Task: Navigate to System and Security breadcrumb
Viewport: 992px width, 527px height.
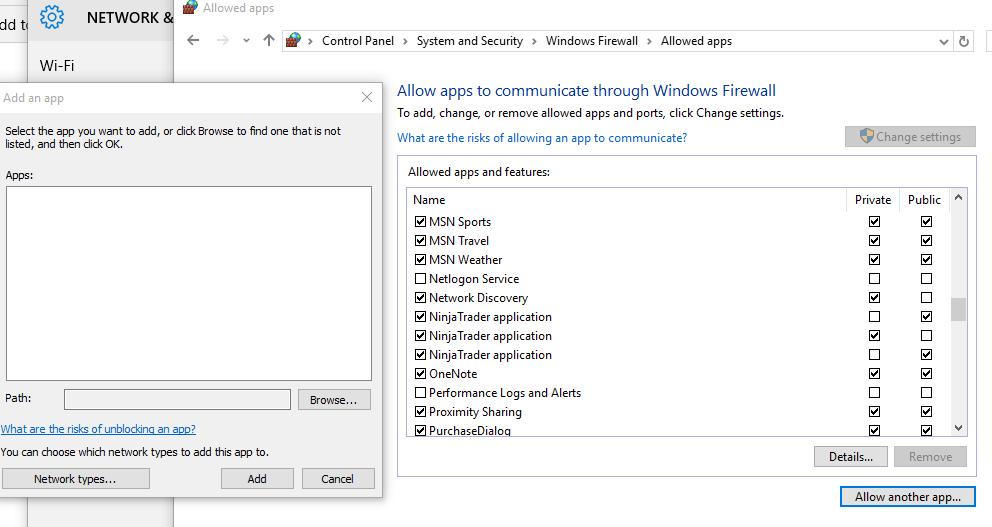Action: (469, 41)
